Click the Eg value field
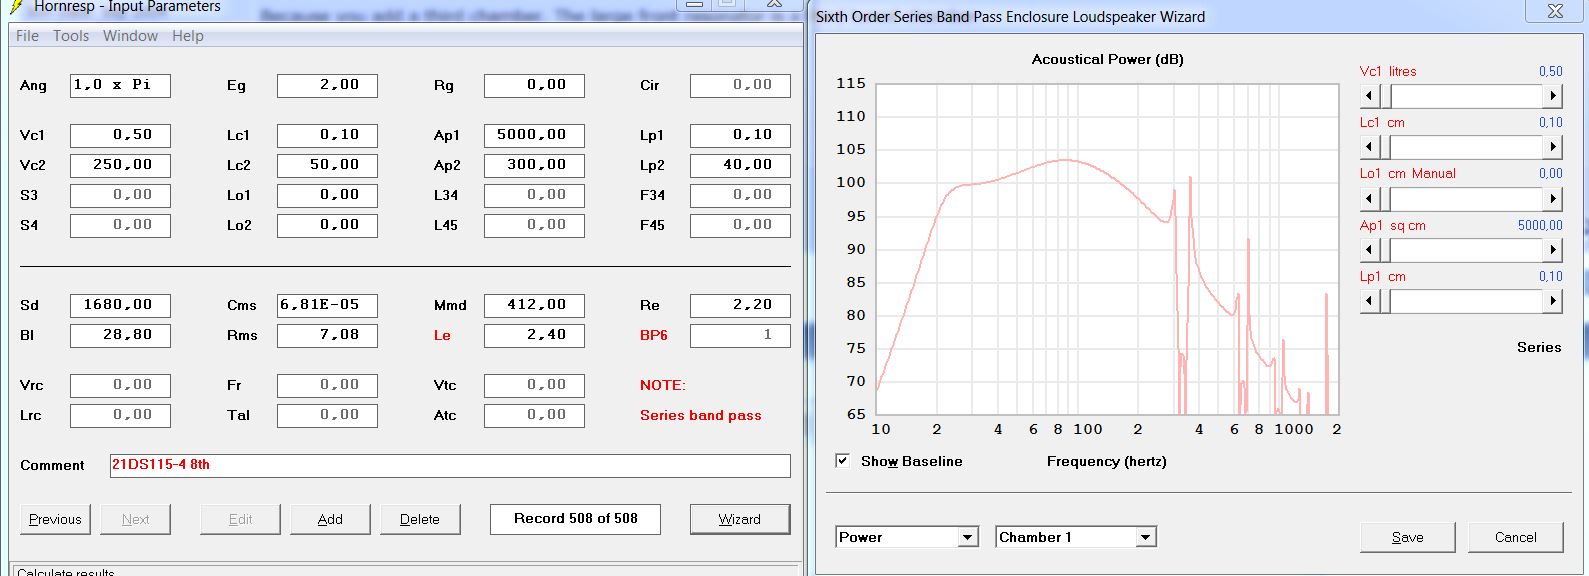This screenshot has width=1589, height=576. 327,85
